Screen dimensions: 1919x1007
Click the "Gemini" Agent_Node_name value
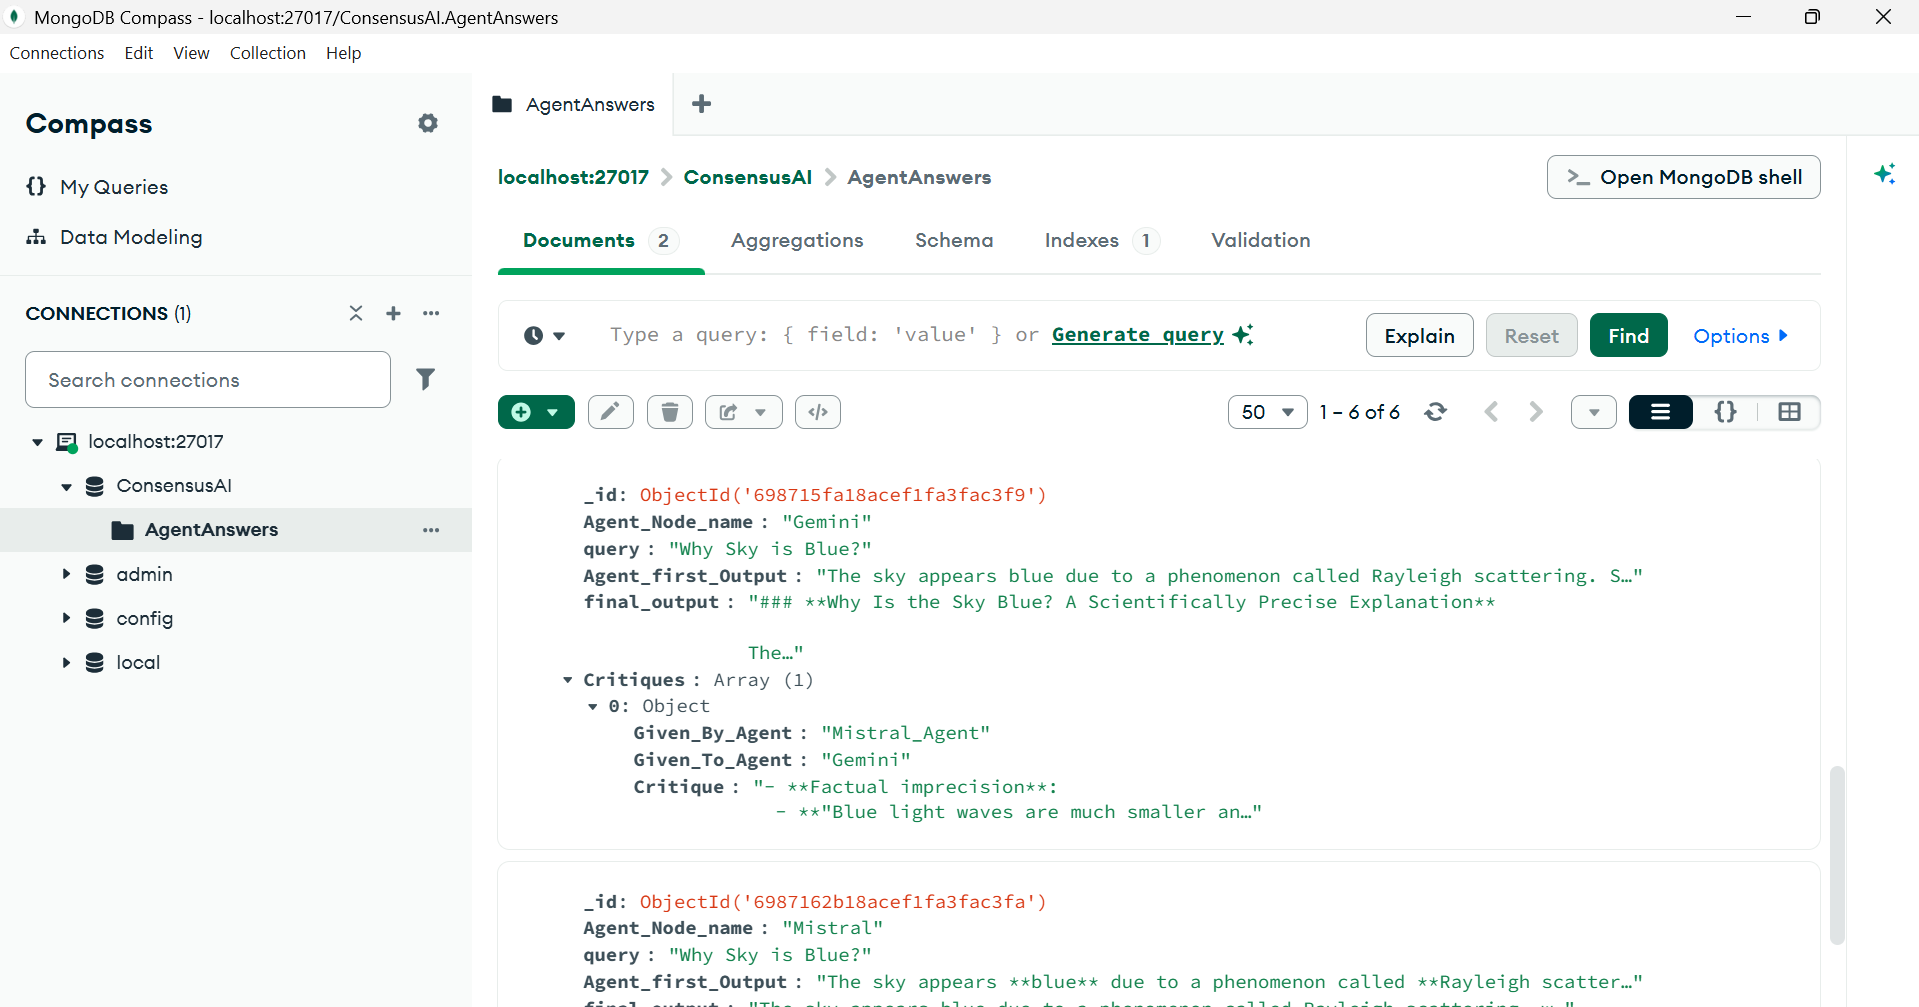coord(827,522)
